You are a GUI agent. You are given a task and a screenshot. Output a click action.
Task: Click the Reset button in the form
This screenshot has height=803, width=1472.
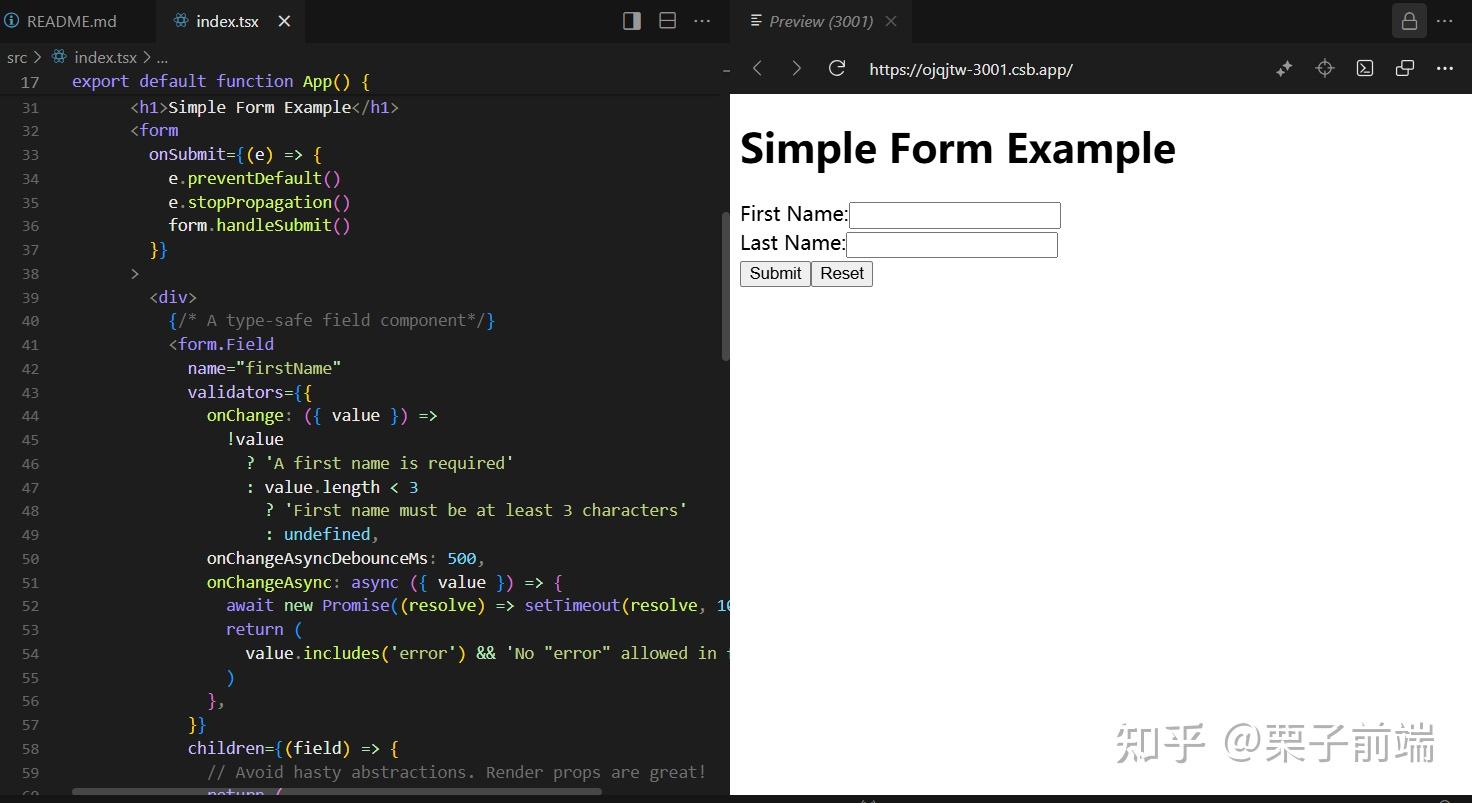[x=841, y=273]
